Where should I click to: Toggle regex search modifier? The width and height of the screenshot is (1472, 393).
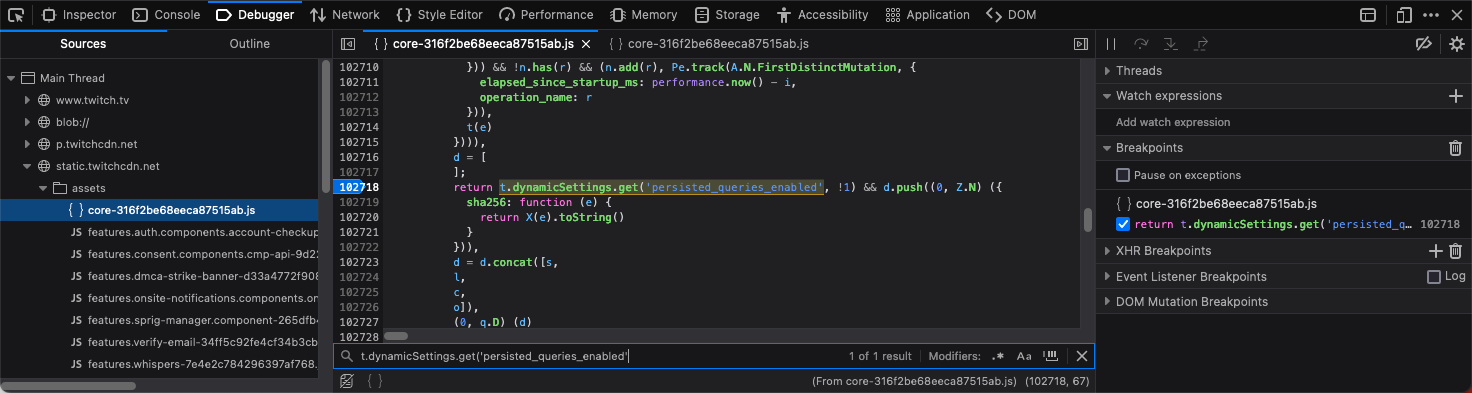point(998,356)
